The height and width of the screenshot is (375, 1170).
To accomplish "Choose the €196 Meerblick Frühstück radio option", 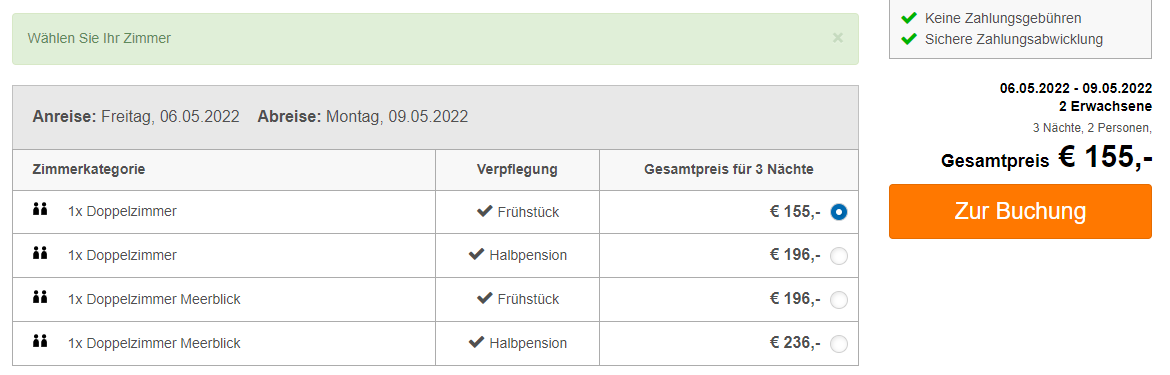I will pyautogui.click(x=839, y=300).
